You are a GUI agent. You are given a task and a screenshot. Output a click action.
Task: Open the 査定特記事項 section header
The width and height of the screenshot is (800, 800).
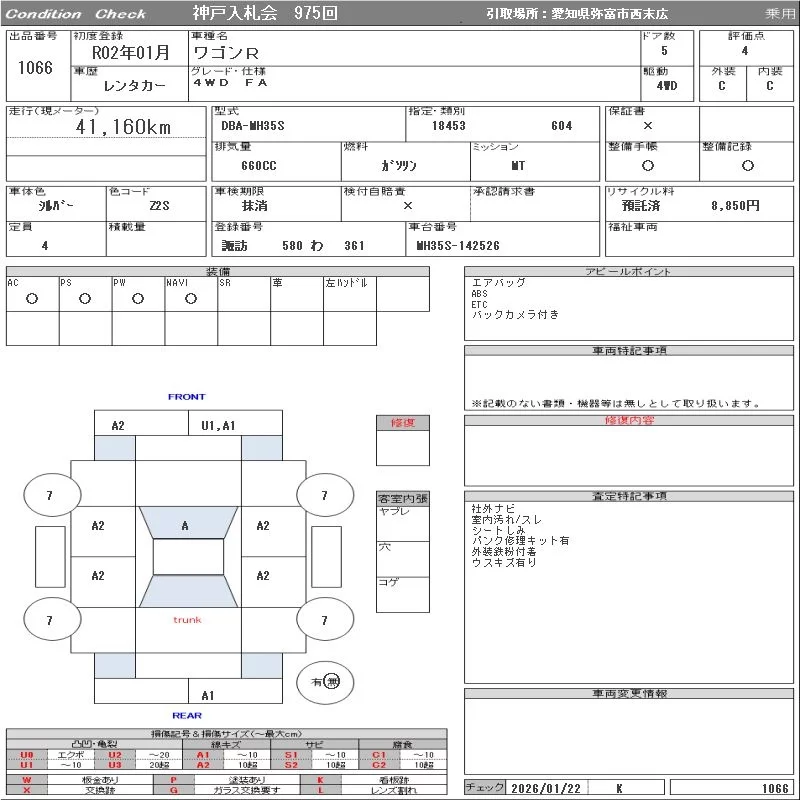pos(627,496)
